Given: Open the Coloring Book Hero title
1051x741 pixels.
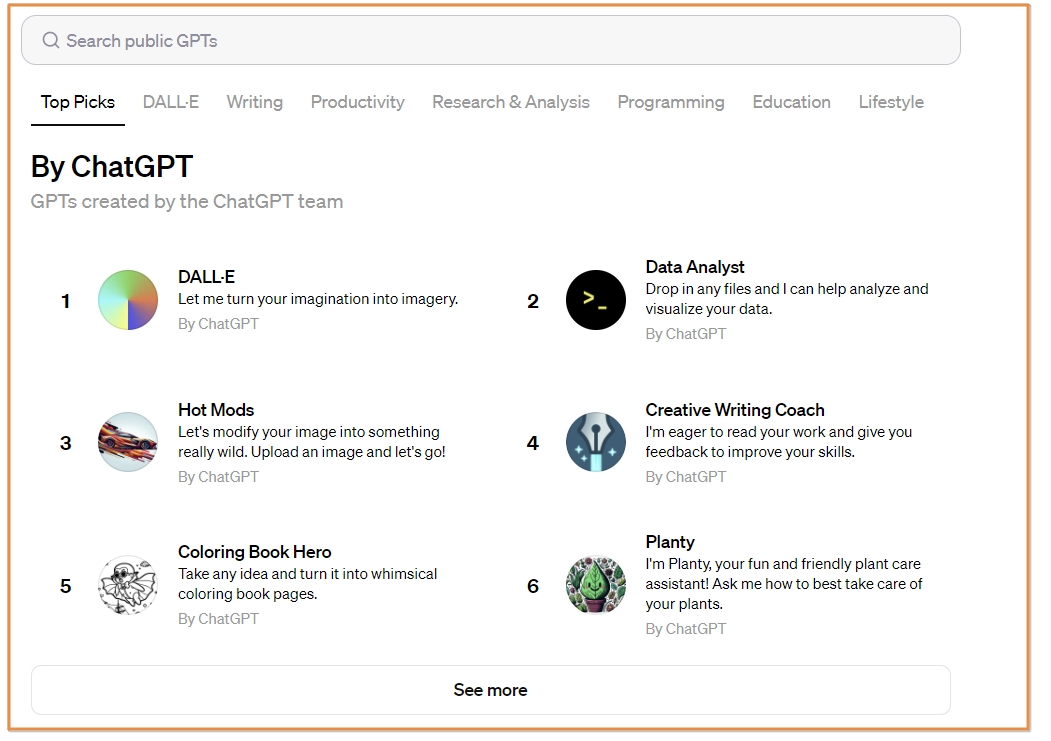Looking at the screenshot, I should (x=255, y=551).
